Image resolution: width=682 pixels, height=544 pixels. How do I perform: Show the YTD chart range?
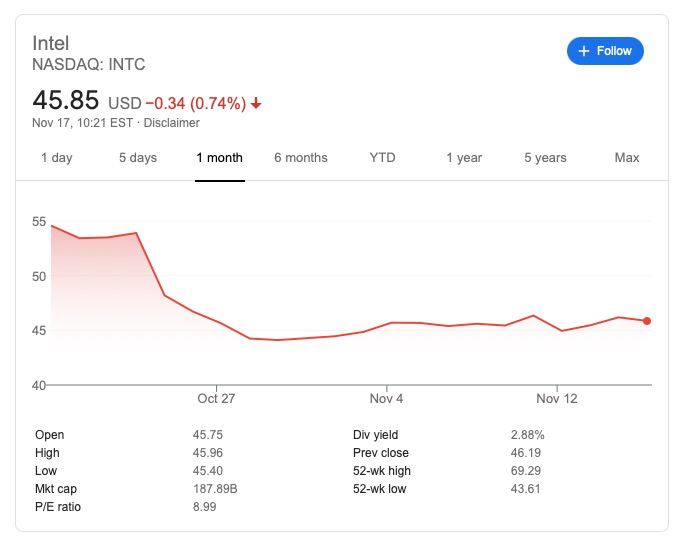[x=382, y=157]
